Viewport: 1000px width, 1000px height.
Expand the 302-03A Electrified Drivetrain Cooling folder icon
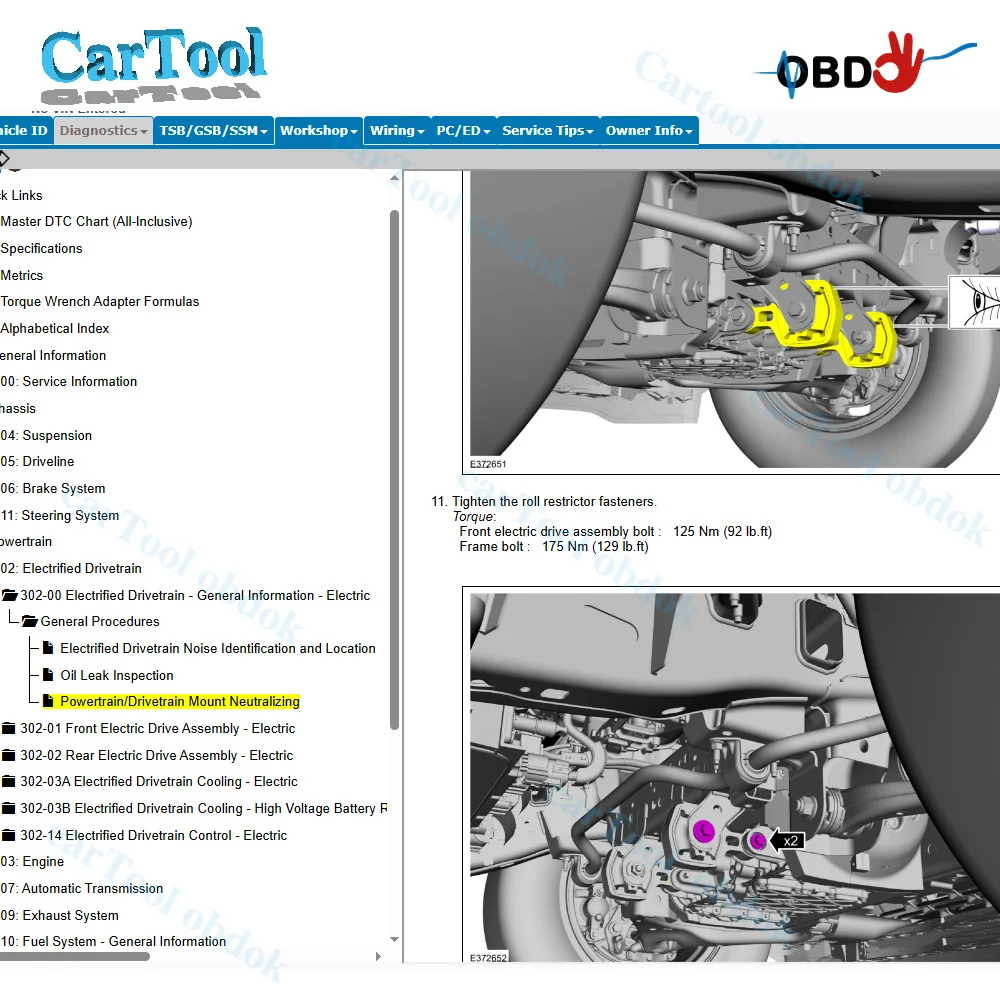click(8, 781)
